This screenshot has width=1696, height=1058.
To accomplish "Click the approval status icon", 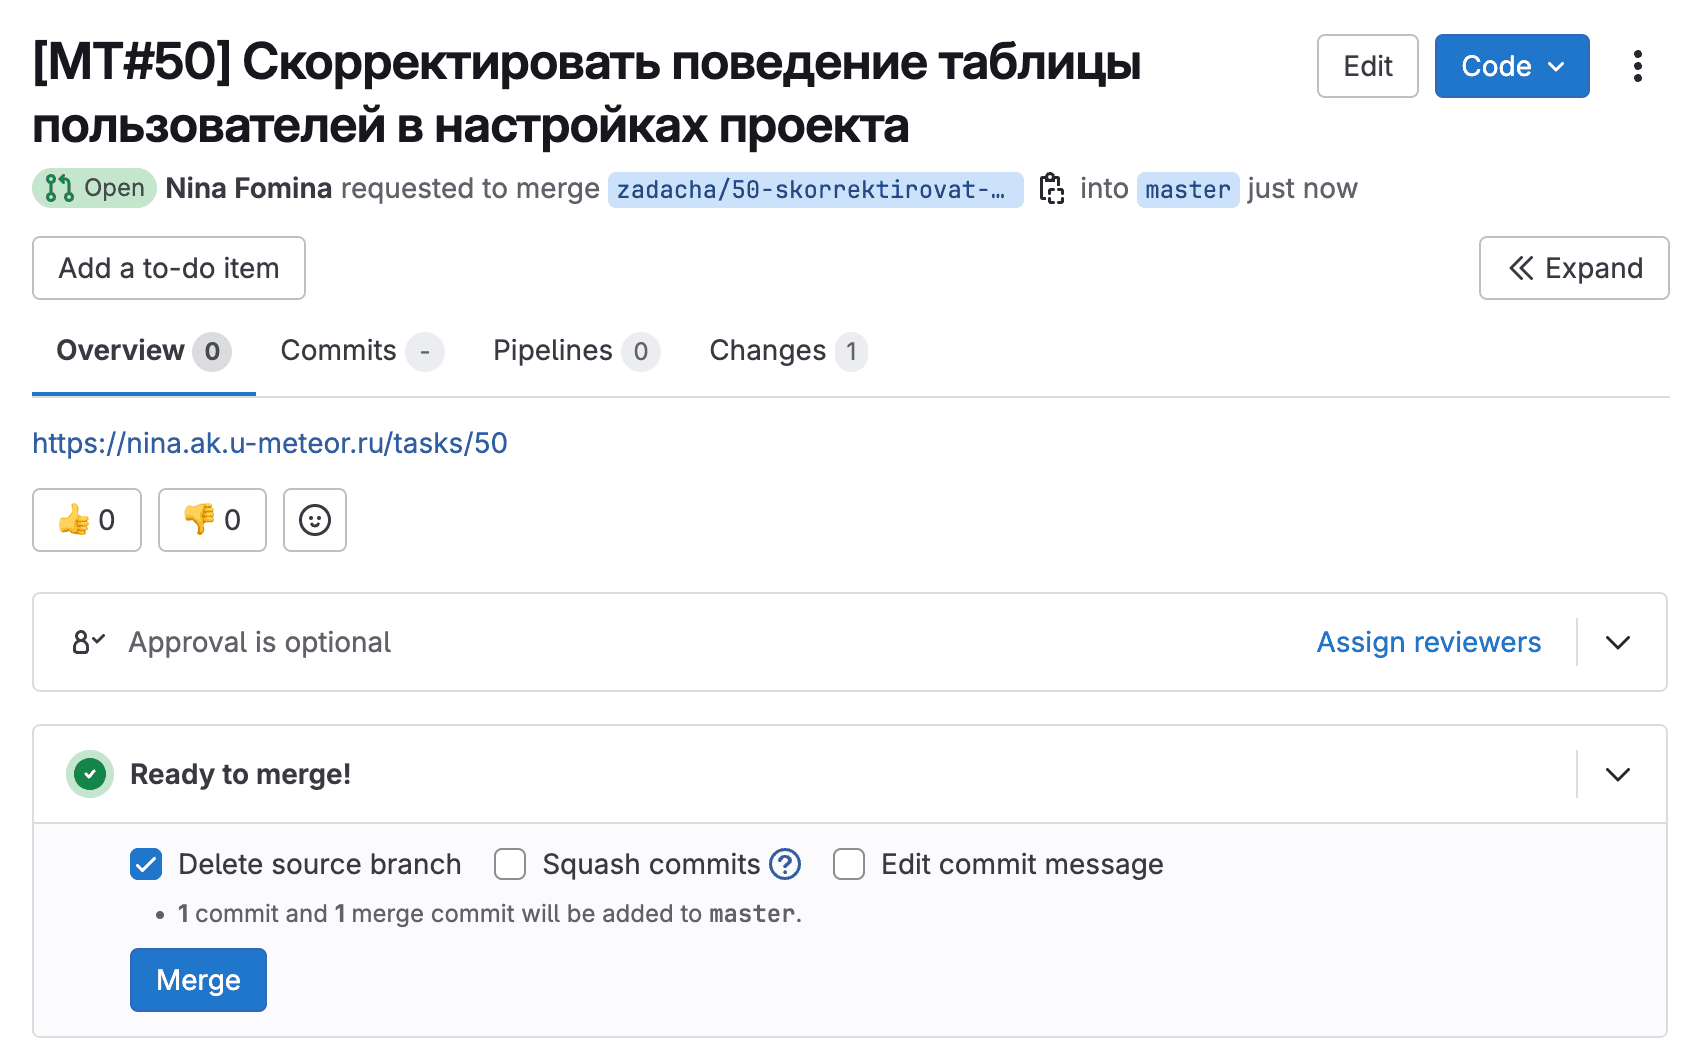I will (88, 642).
